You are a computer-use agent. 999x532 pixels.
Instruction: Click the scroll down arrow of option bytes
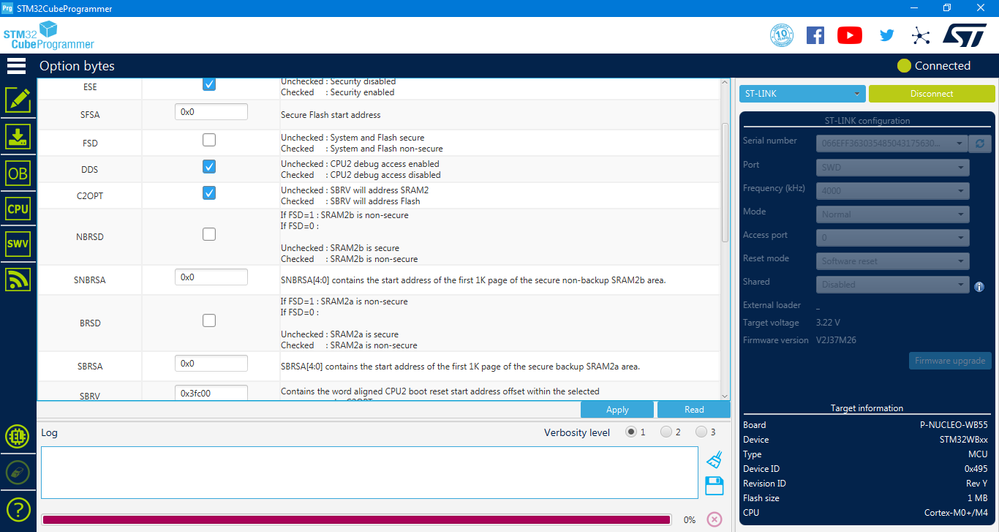pyautogui.click(x=724, y=396)
